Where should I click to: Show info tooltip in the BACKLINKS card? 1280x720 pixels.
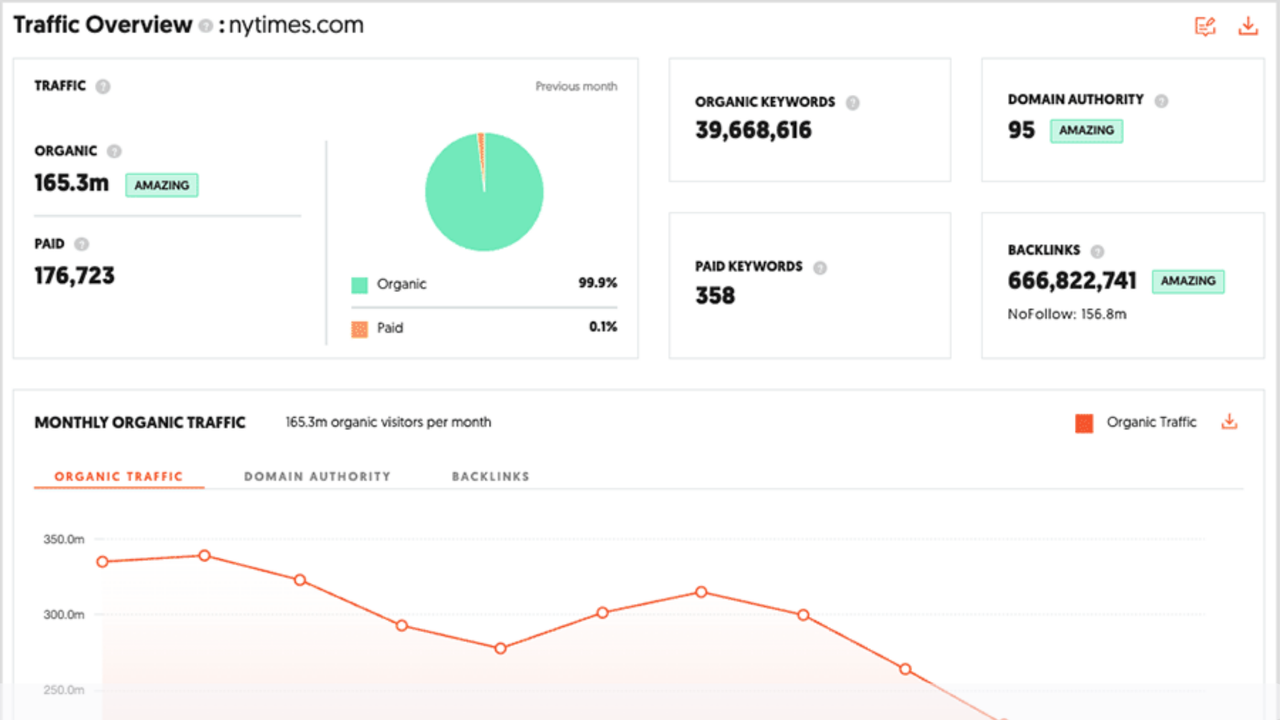(x=1097, y=251)
